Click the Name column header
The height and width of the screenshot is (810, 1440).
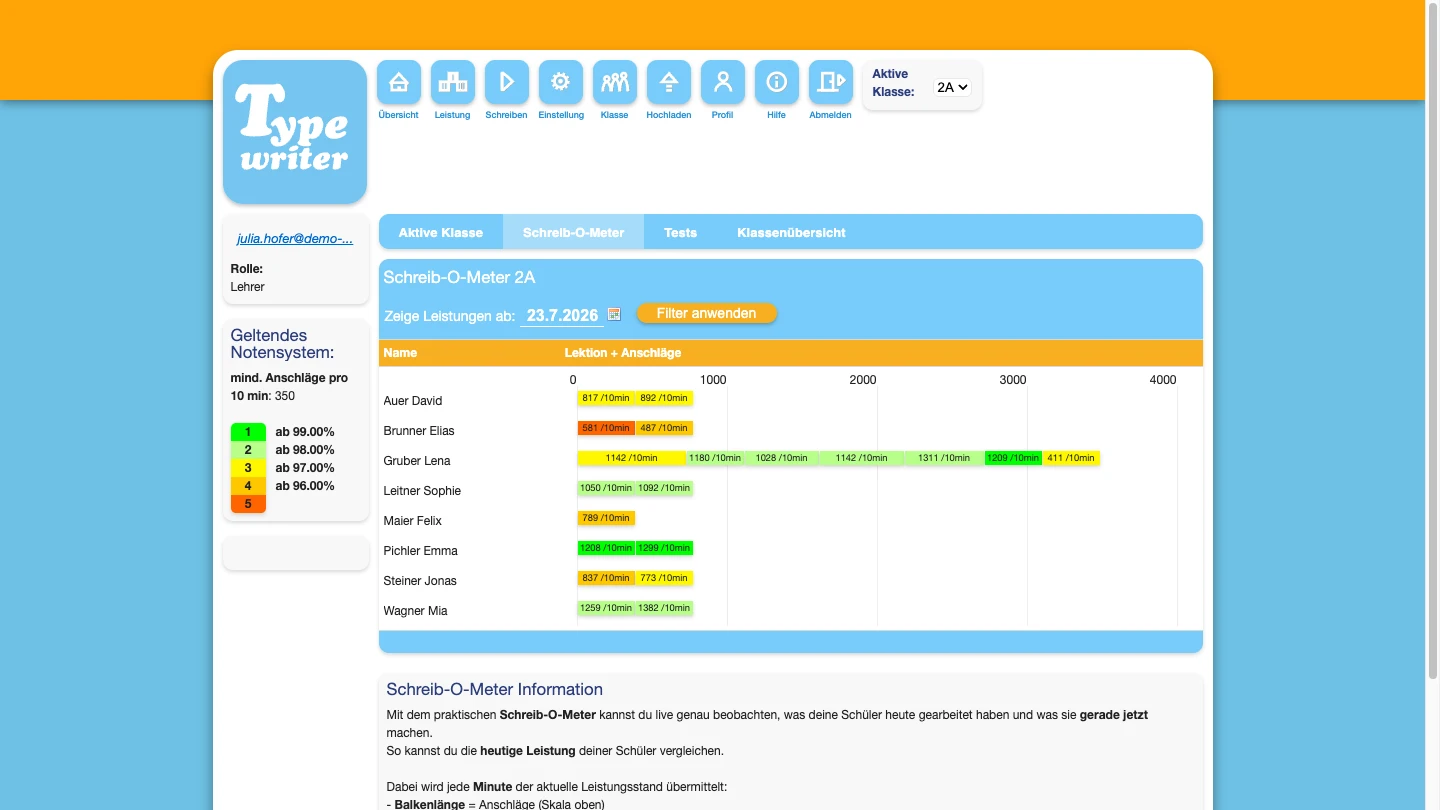click(400, 353)
